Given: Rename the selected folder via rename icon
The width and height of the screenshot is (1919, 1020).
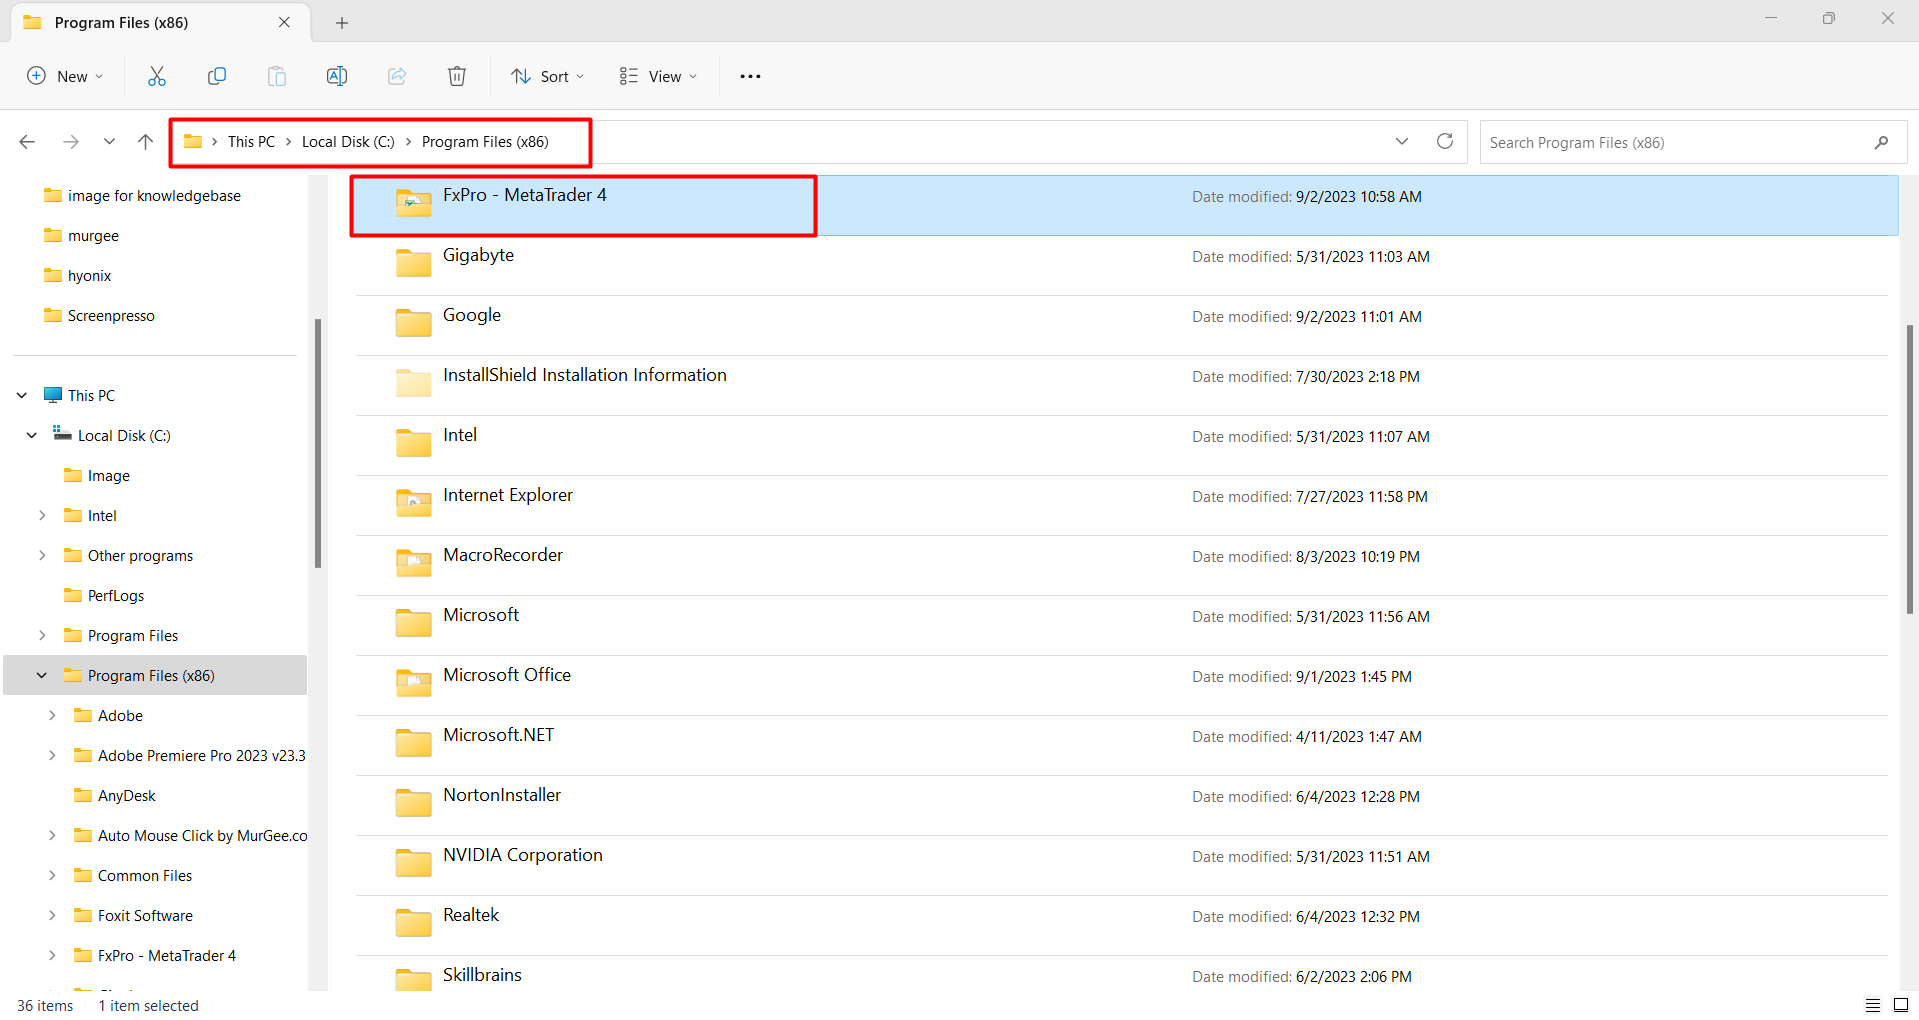Looking at the screenshot, I should pos(336,75).
